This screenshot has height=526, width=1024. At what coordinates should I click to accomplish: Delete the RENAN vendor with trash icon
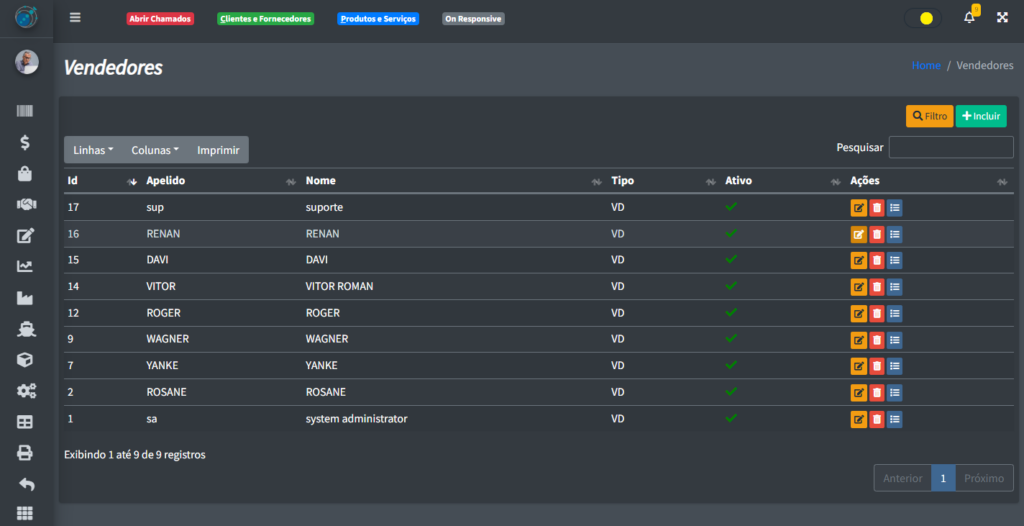pyautogui.click(x=877, y=235)
